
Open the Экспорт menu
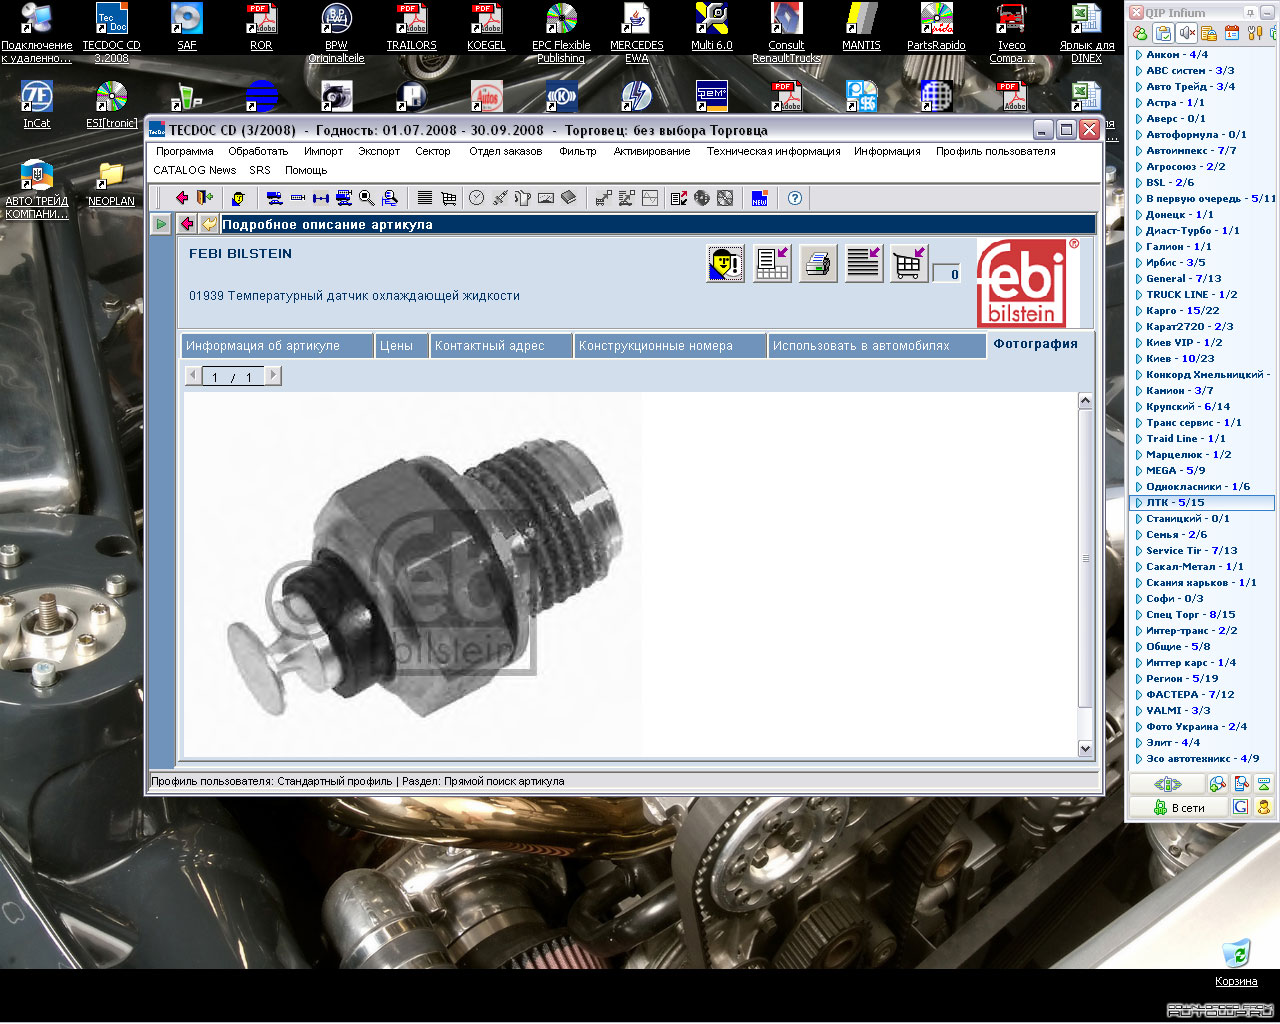point(379,151)
